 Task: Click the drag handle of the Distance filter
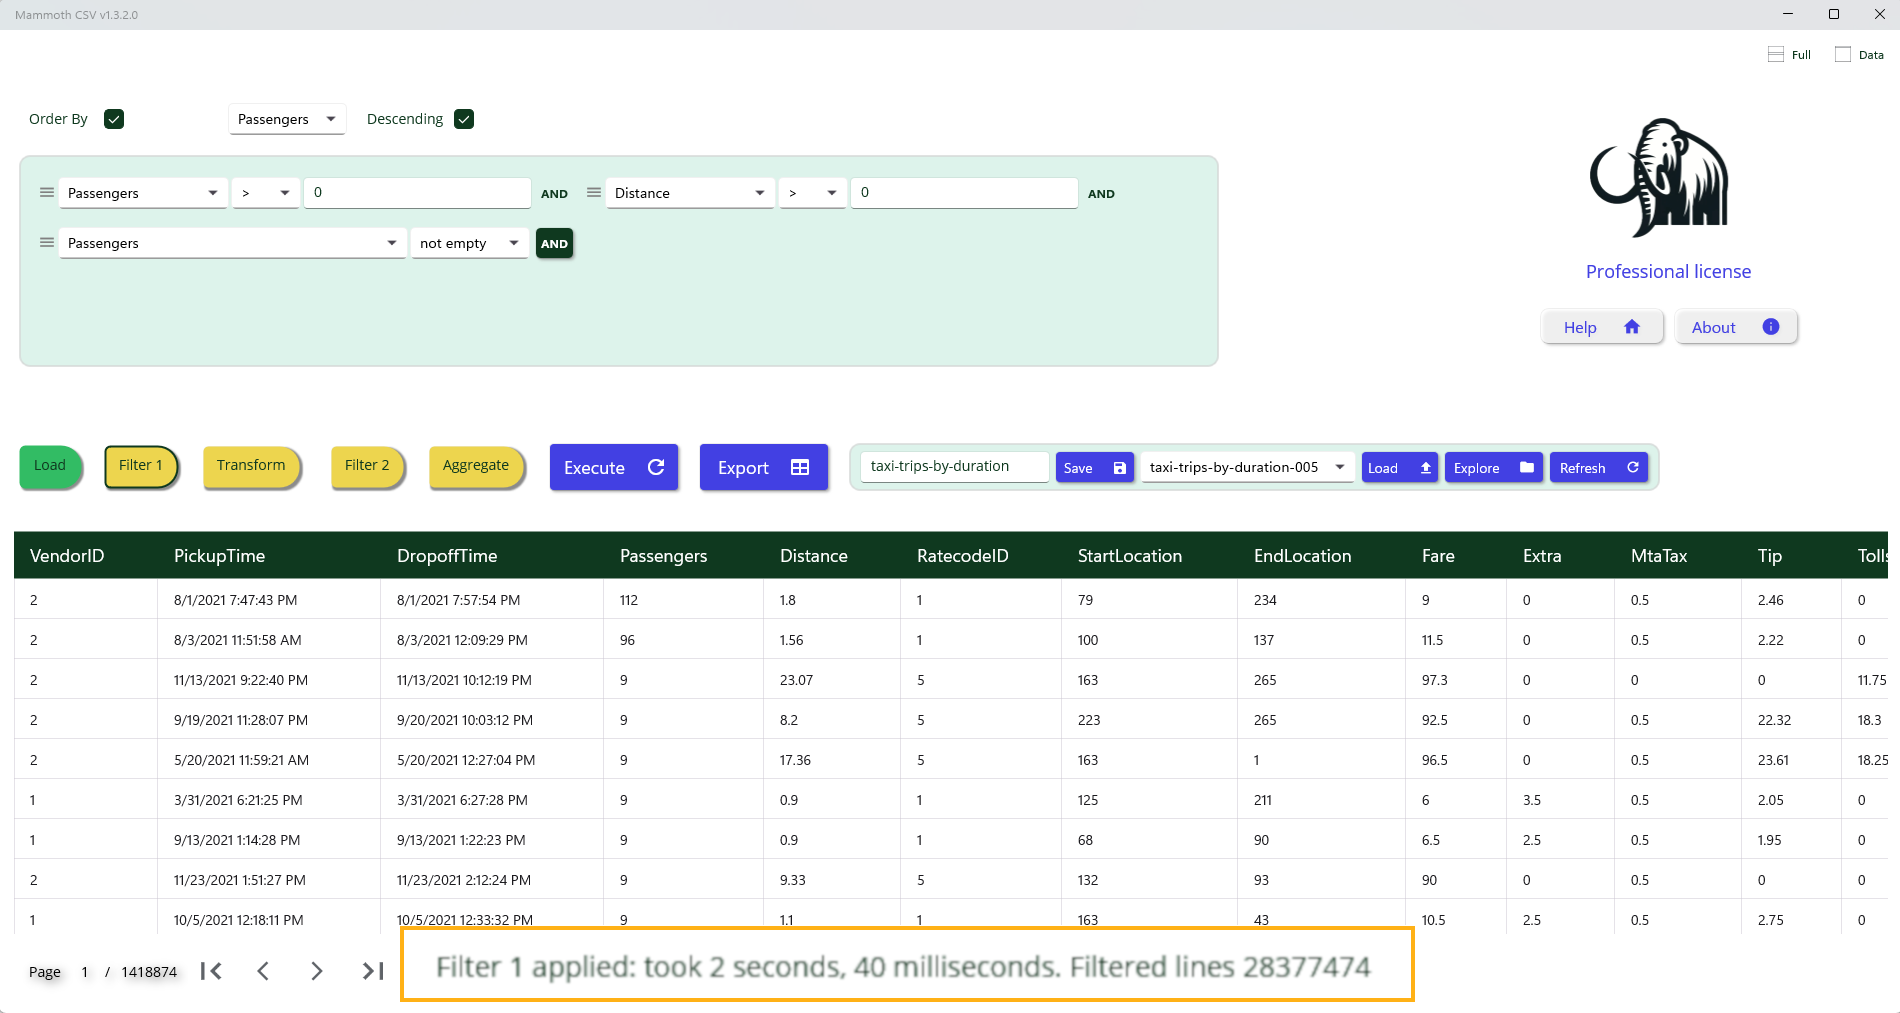594,193
